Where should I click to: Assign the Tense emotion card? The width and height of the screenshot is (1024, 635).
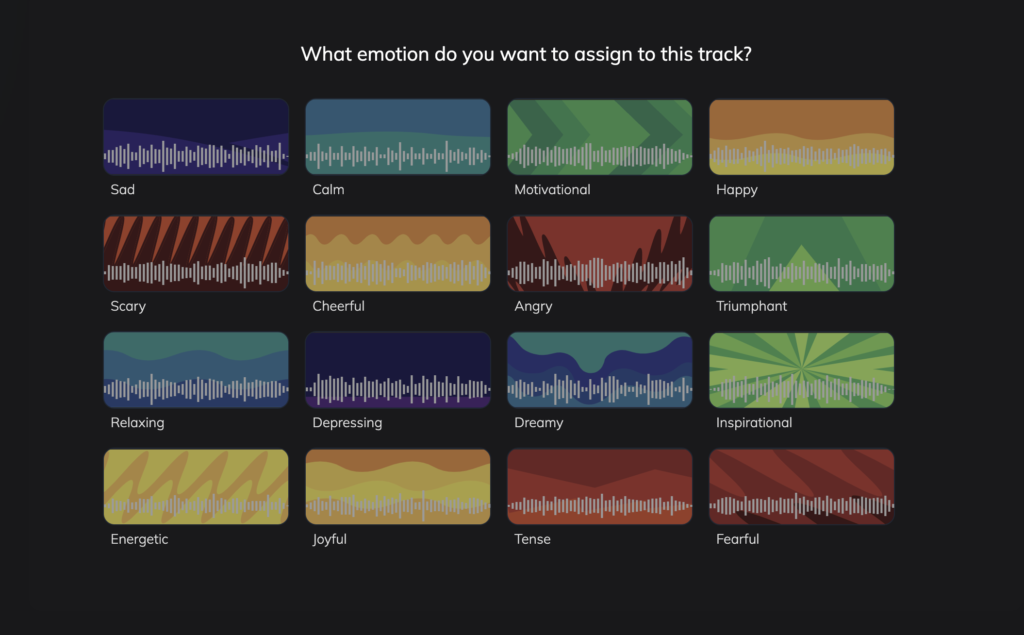tap(600, 487)
